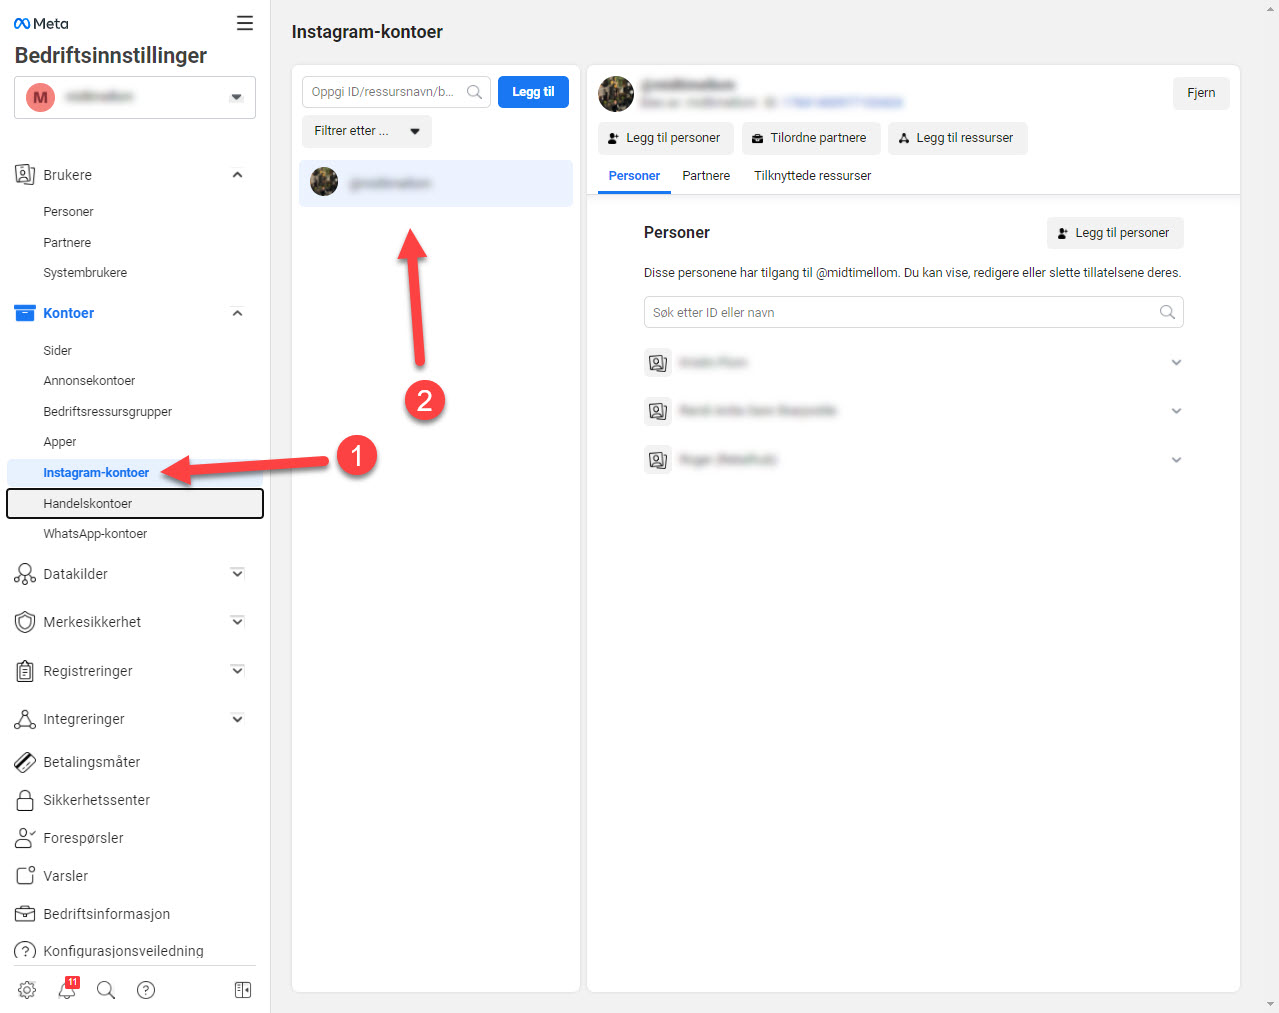Click Legg til personer beside Personer heading
This screenshot has height=1013, width=1279.
coord(1114,233)
